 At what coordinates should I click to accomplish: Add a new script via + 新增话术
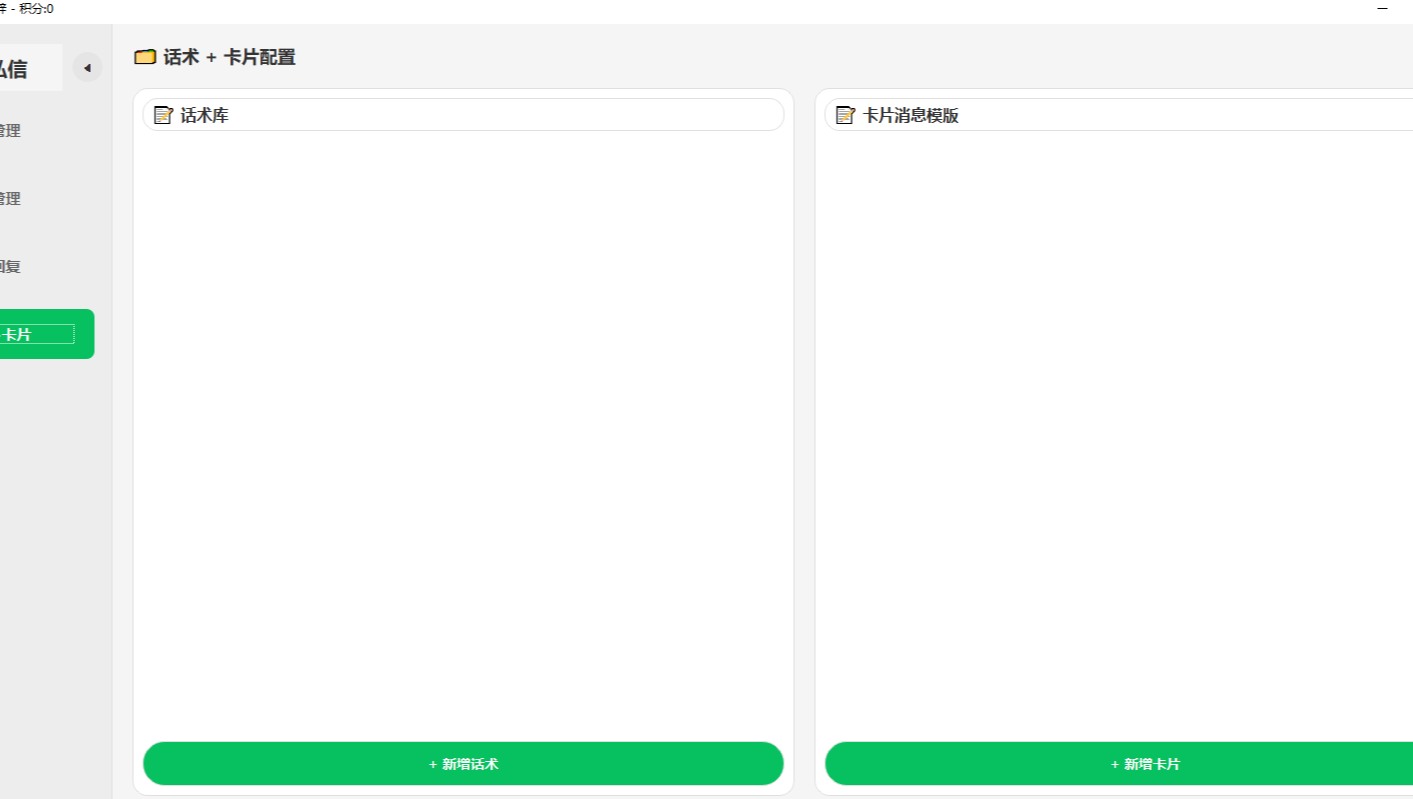(x=463, y=764)
